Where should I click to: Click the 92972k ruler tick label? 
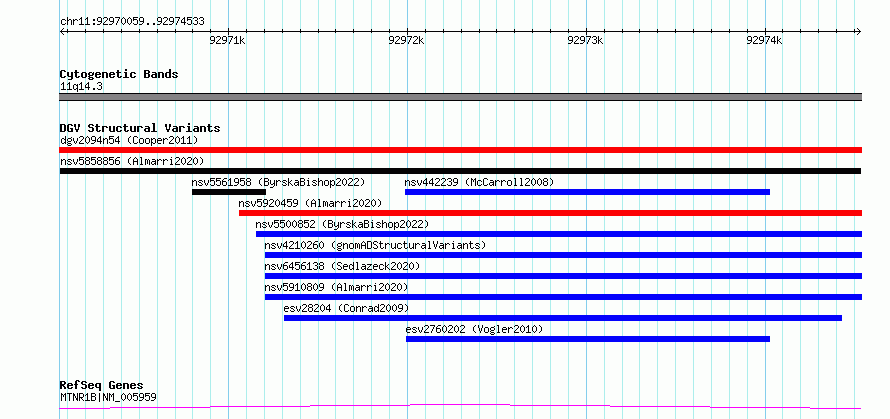(406, 40)
